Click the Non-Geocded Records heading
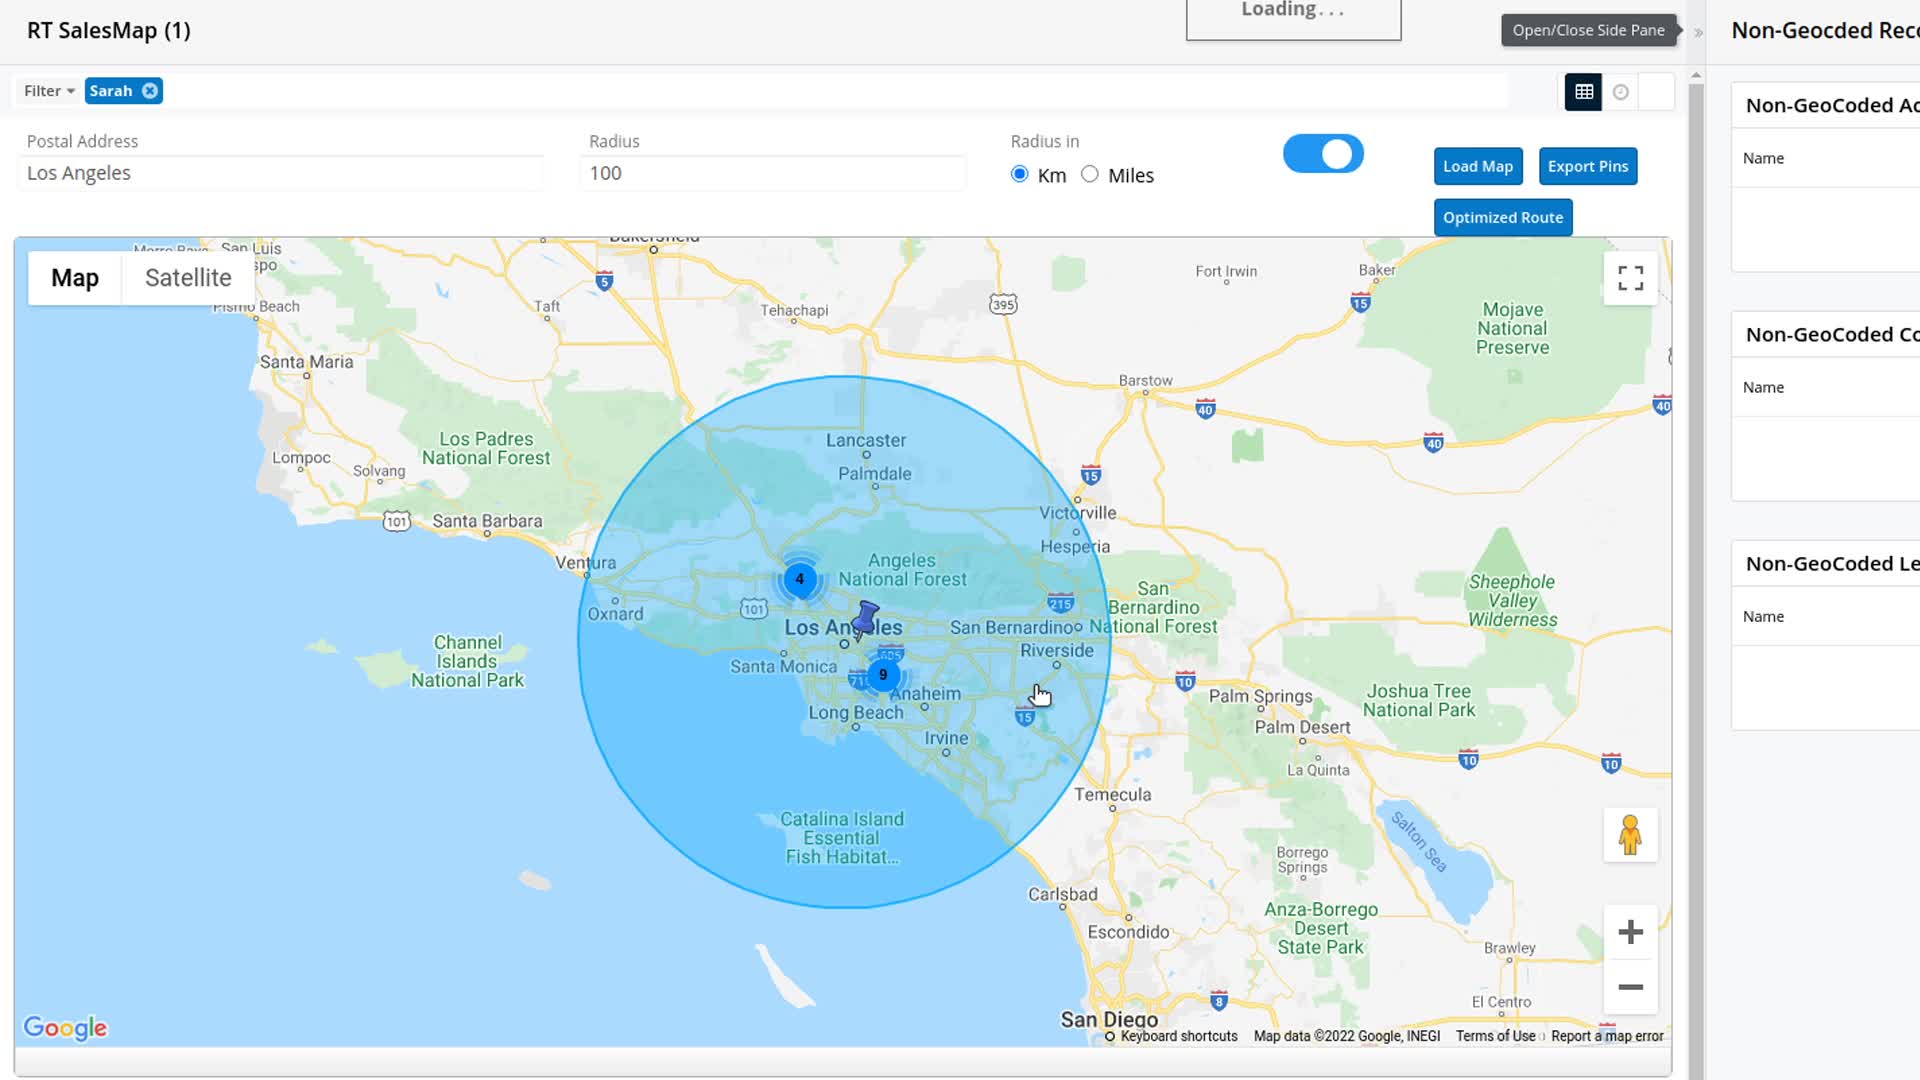The image size is (1920, 1080). [1825, 31]
